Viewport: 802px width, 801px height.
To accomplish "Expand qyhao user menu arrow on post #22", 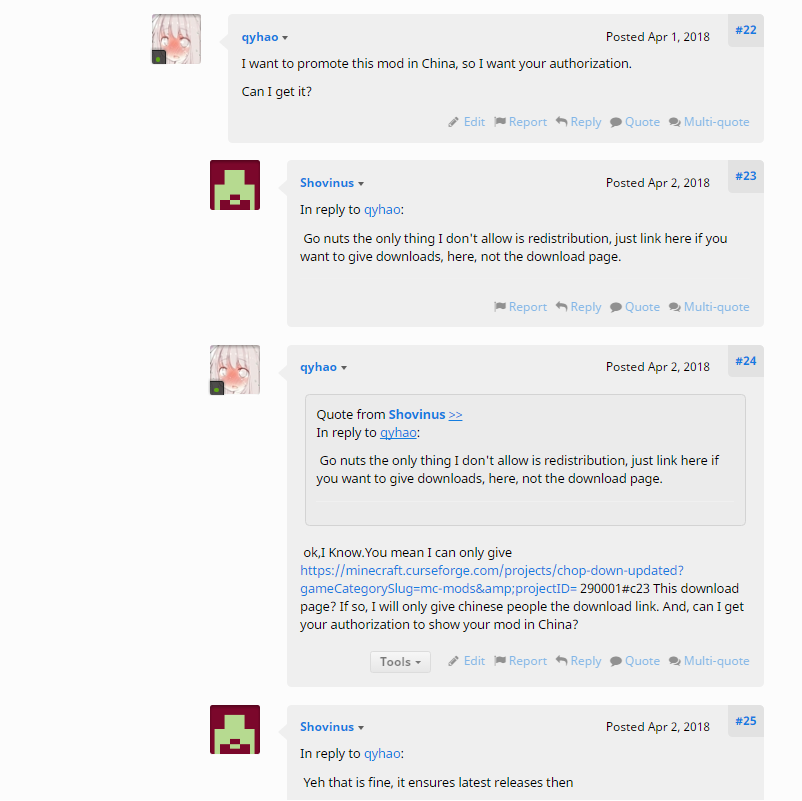I will 285,38.
